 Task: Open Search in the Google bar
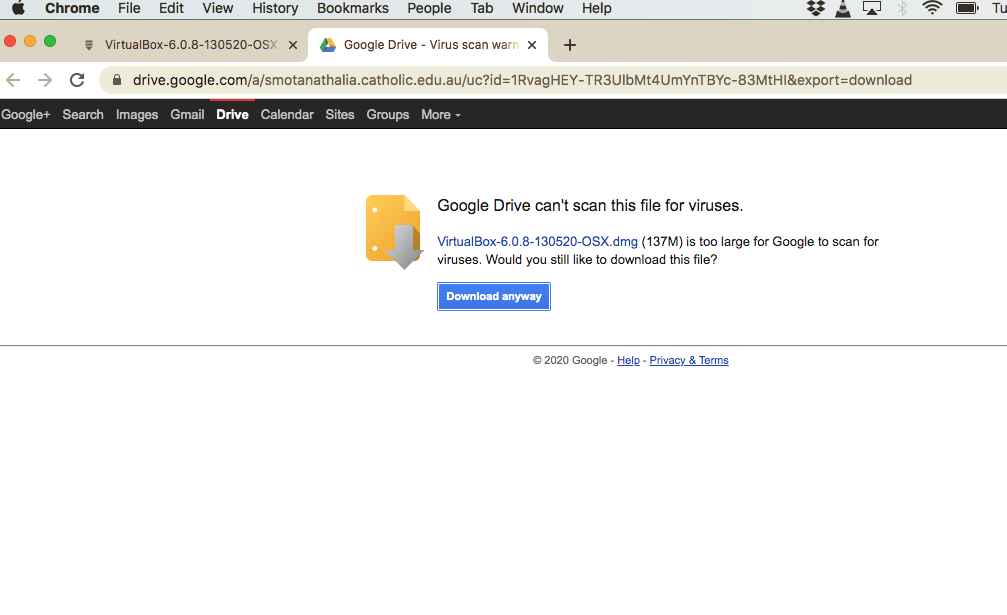pyautogui.click(x=83, y=115)
